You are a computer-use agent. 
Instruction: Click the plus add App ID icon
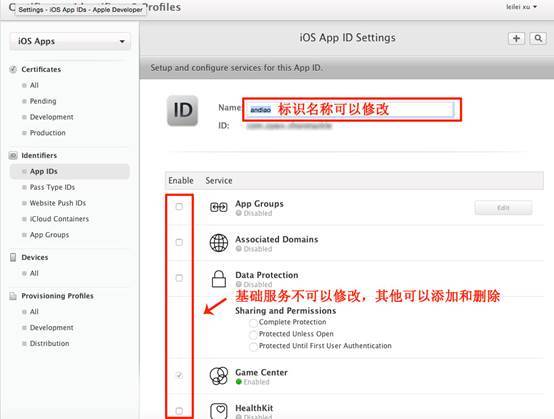pyautogui.click(x=516, y=38)
